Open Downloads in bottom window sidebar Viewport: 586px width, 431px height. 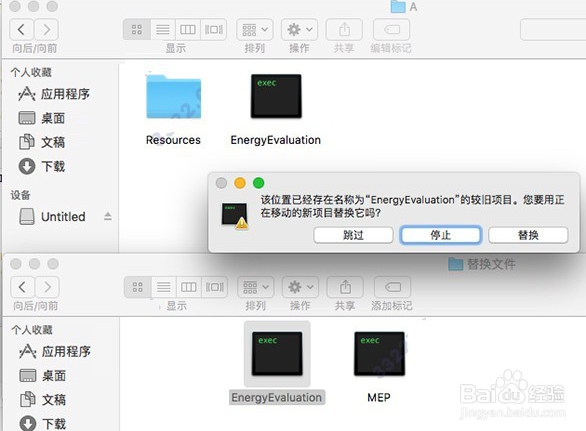[42, 424]
